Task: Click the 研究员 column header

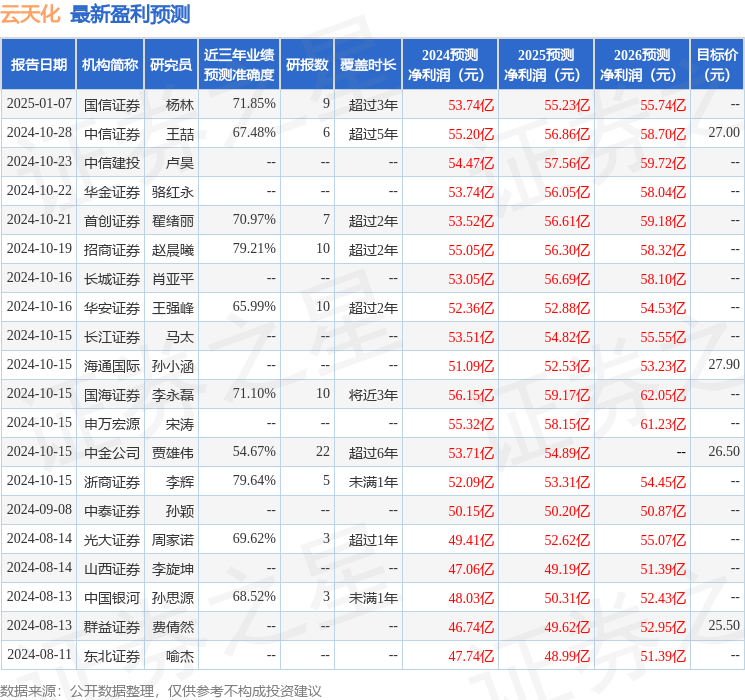Action: (171, 65)
